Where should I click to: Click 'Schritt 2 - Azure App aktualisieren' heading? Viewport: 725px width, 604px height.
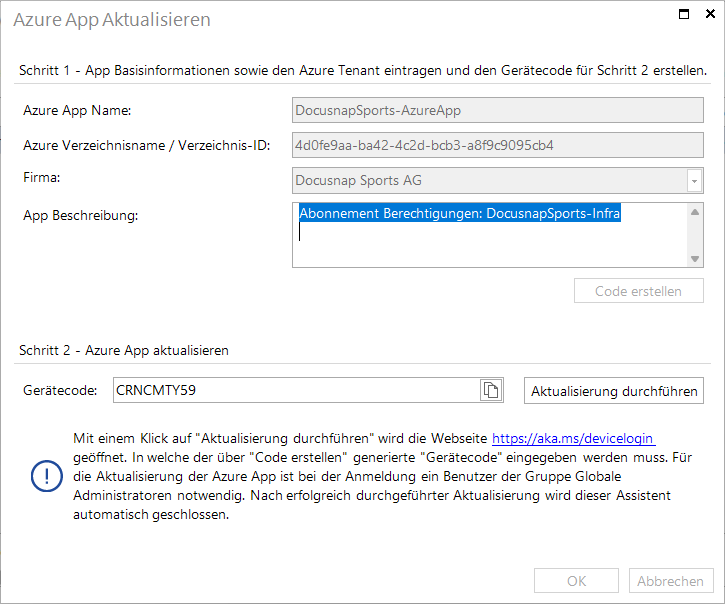click(124, 350)
